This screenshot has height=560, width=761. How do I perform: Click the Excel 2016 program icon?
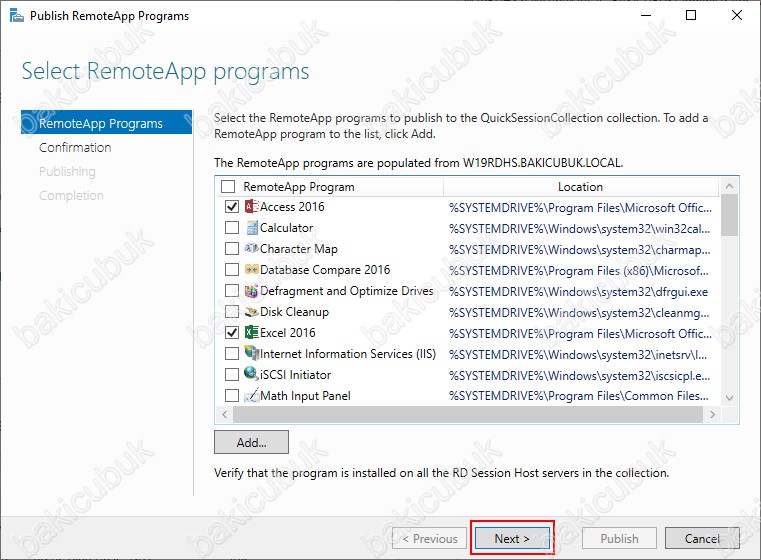click(251, 332)
